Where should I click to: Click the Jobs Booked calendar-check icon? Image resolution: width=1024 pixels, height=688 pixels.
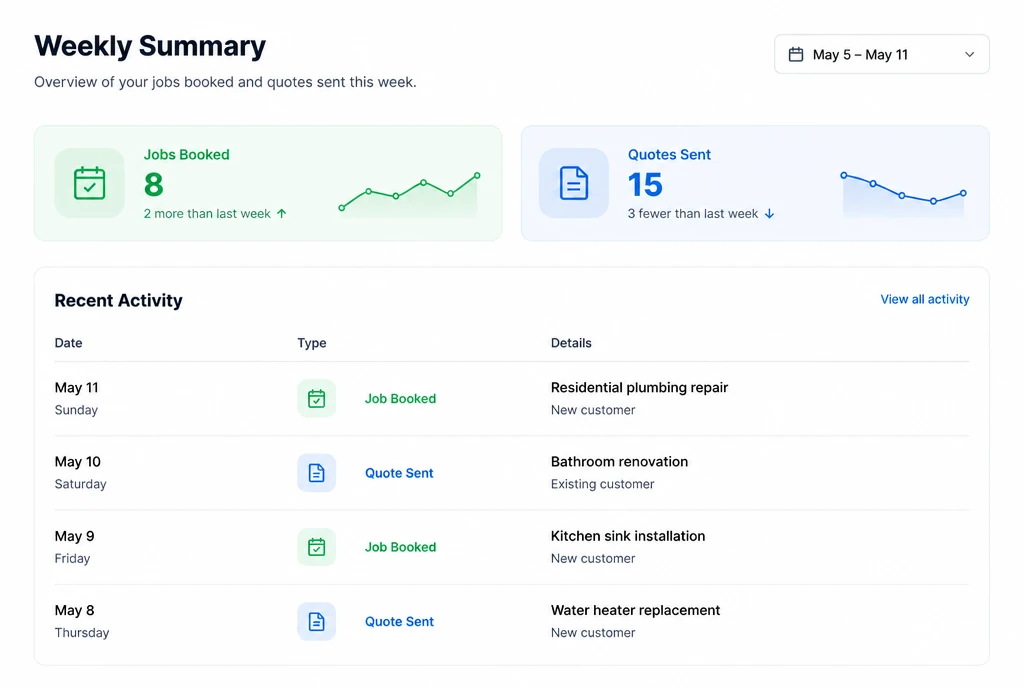(89, 183)
